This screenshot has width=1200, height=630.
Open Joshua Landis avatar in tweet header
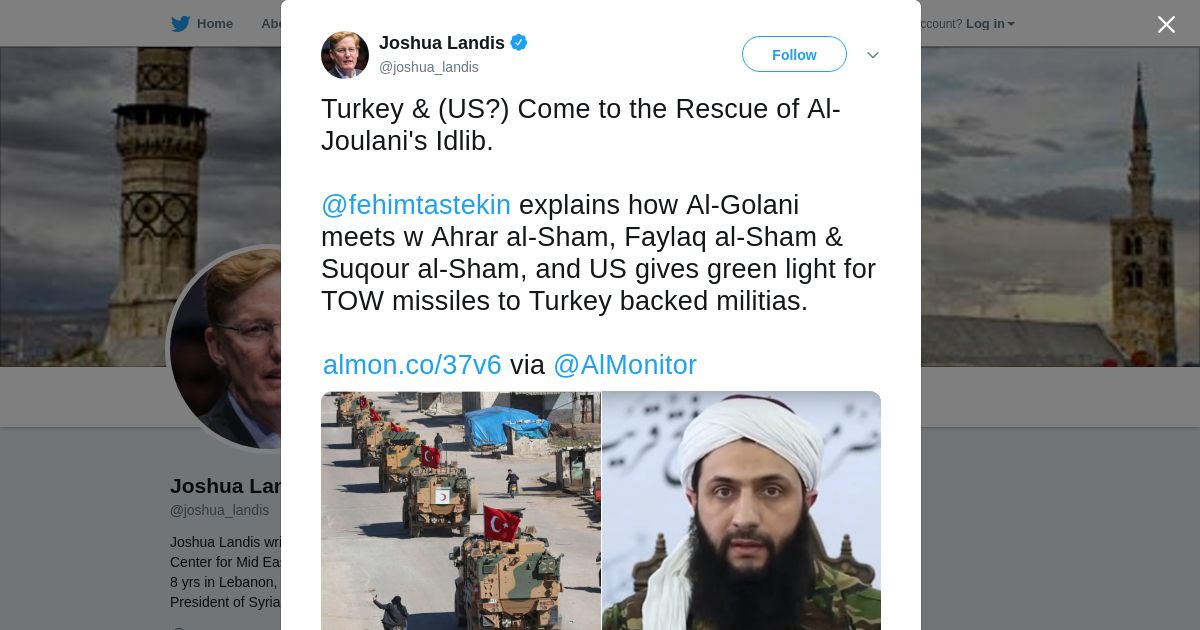coord(345,55)
